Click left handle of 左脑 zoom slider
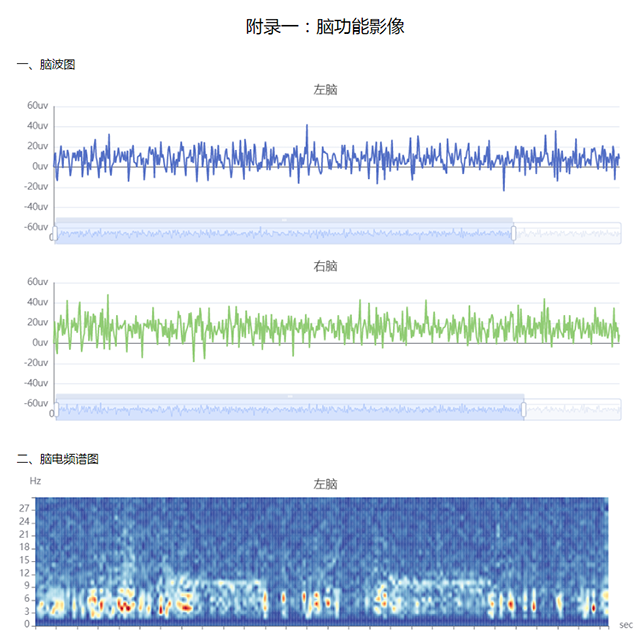This screenshot has height=631, width=640. [56, 233]
